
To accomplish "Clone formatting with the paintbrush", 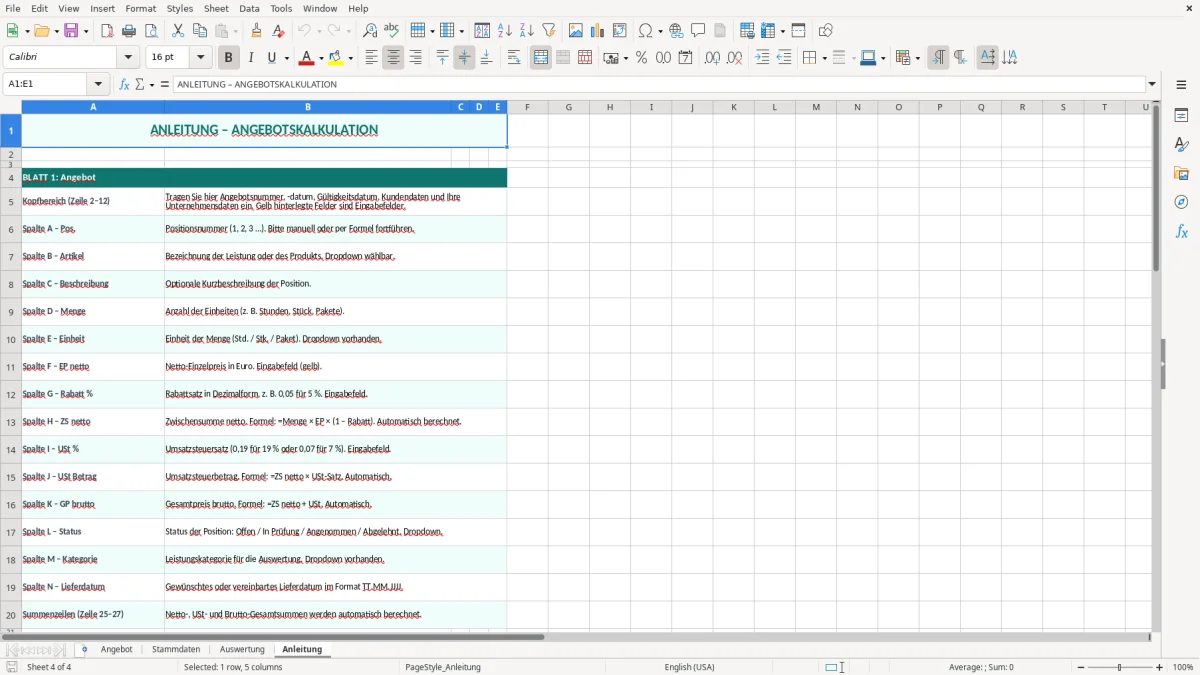I will (257, 31).
